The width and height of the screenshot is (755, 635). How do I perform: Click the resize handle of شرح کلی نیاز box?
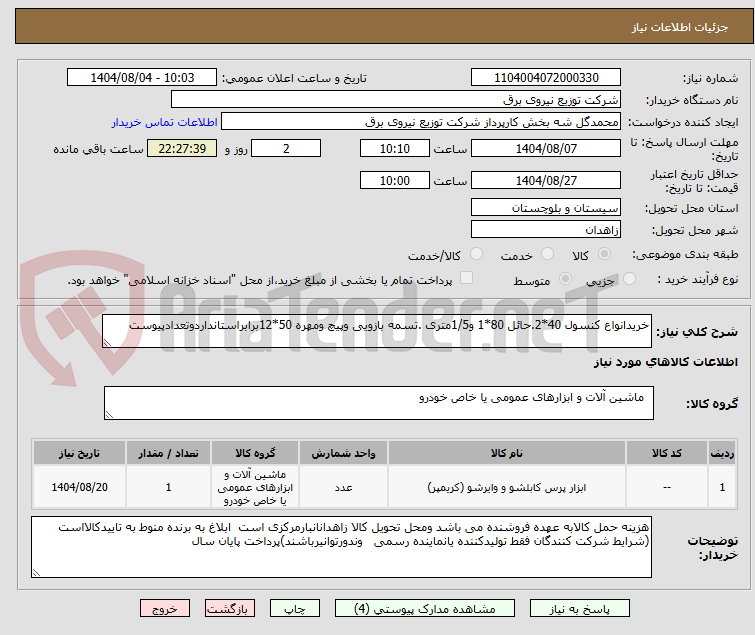coord(107,342)
